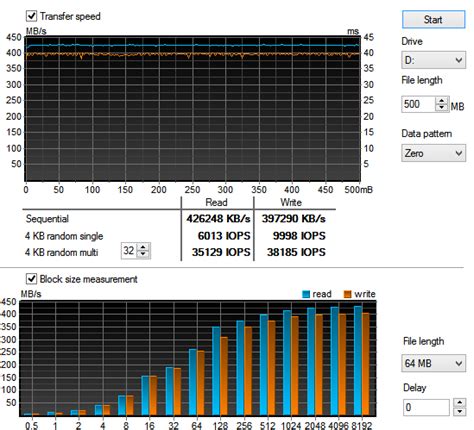Viewport: 474px width, 430px height.
Task: Click the orange write legend swatch
Action: coord(348,294)
